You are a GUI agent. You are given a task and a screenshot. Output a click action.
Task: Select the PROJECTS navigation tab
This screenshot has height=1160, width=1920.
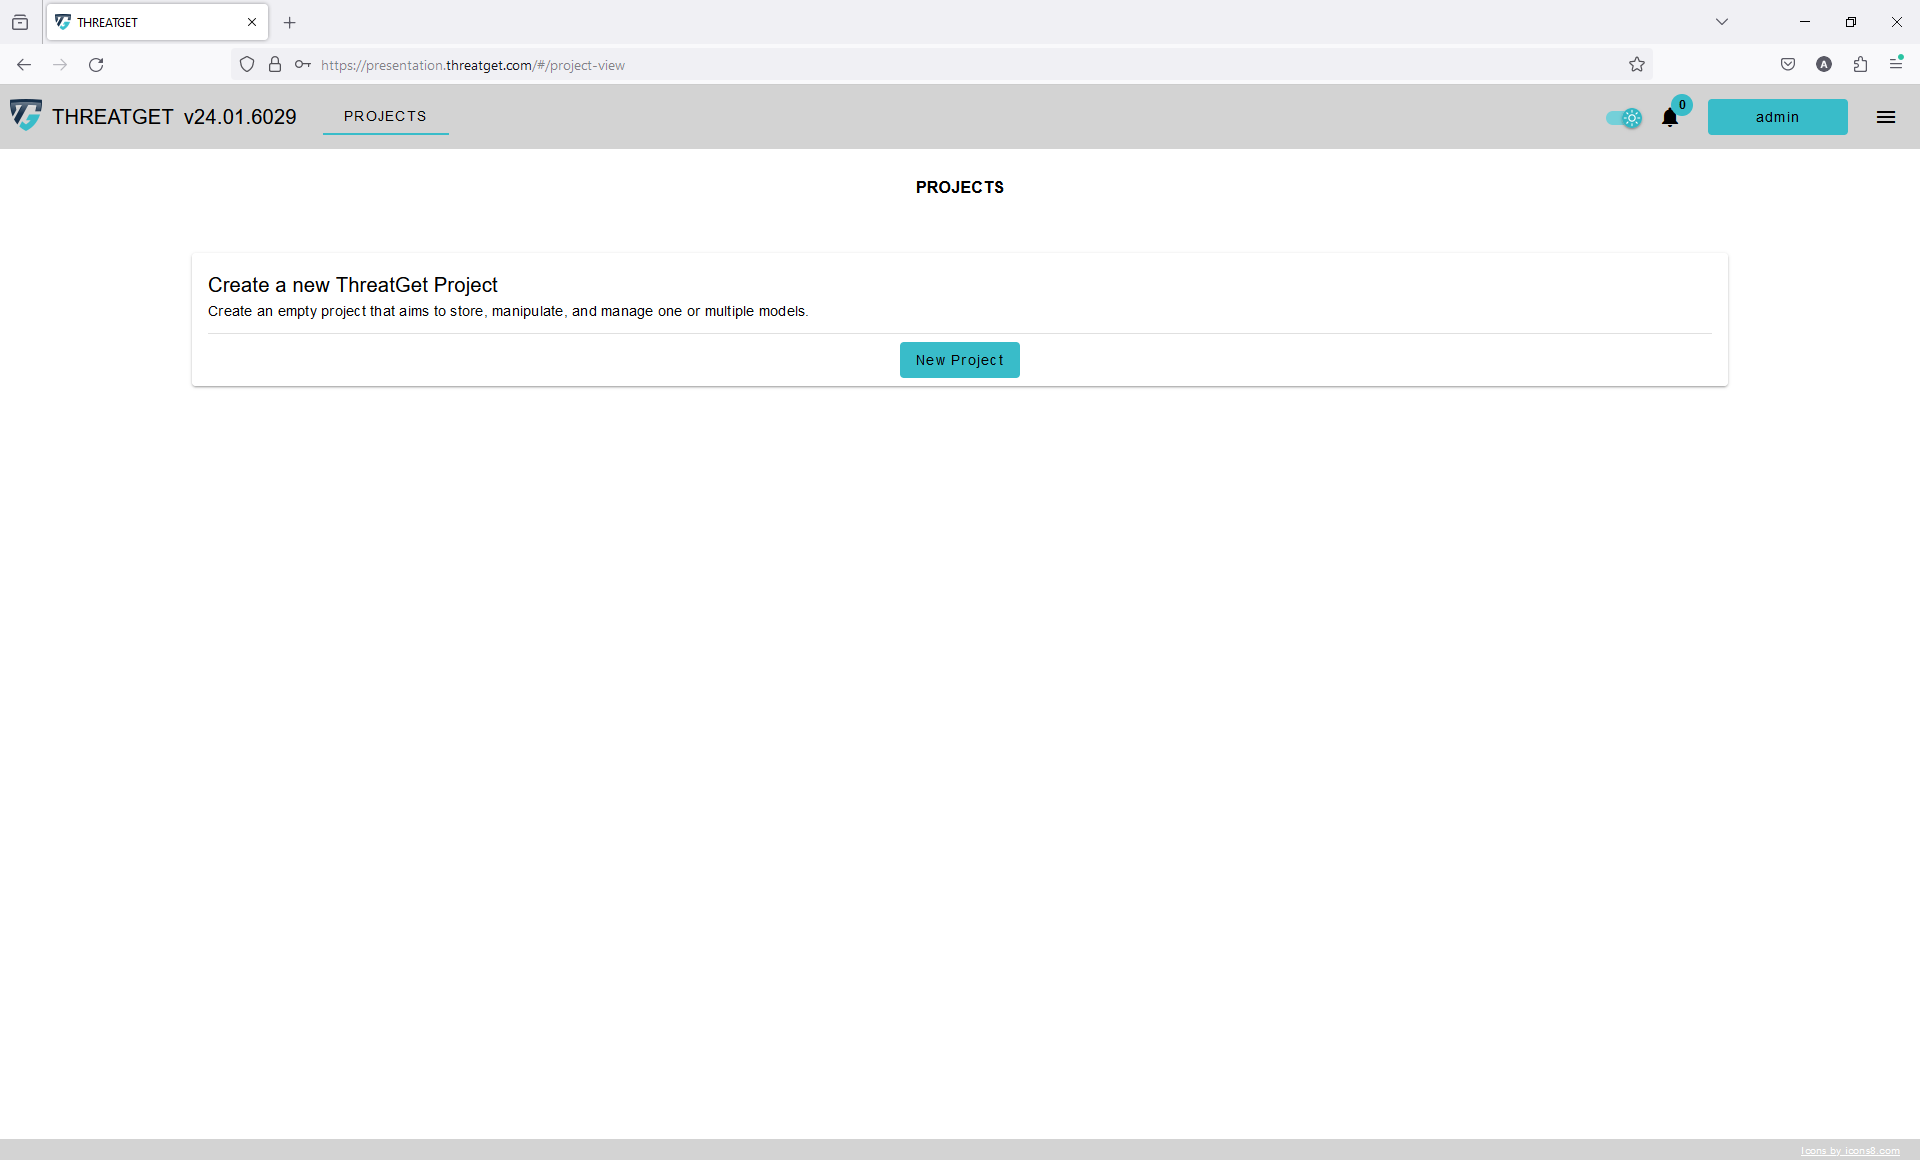tap(385, 116)
